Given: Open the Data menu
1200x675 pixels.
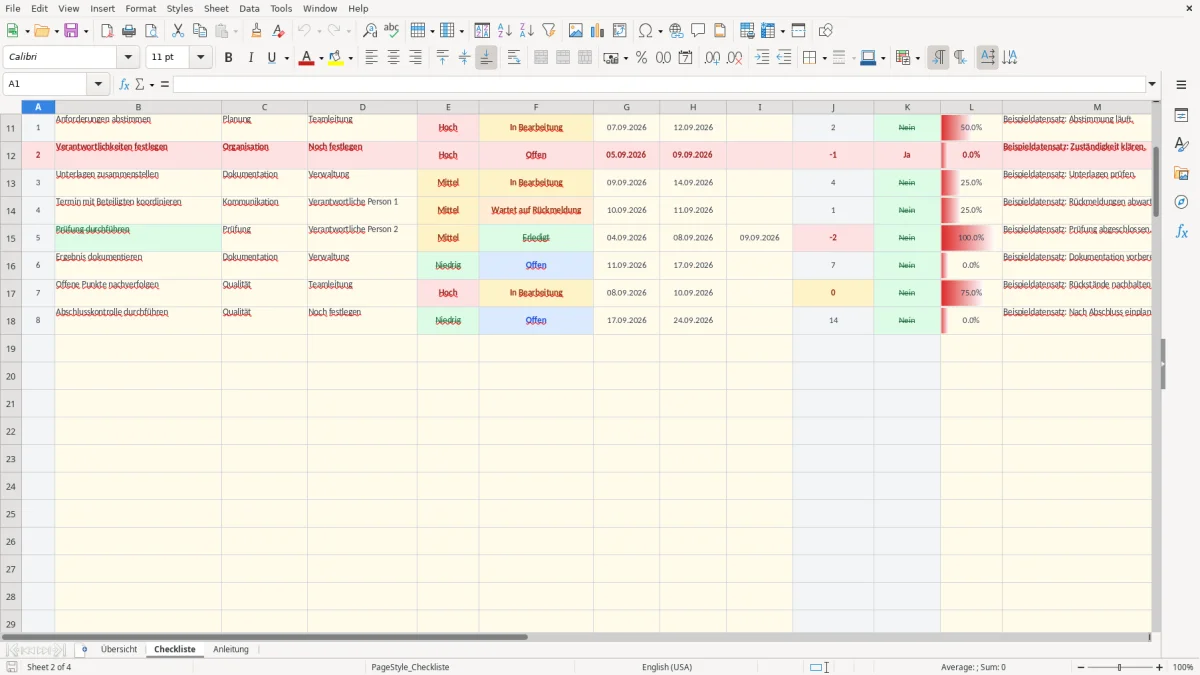Looking at the screenshot, I should (x=249, y=8).
